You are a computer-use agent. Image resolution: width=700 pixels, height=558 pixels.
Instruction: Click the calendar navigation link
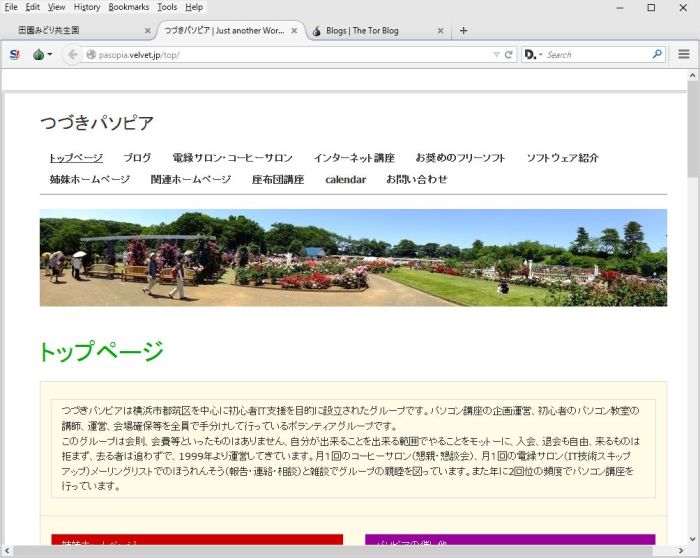[x=345, y=179]
